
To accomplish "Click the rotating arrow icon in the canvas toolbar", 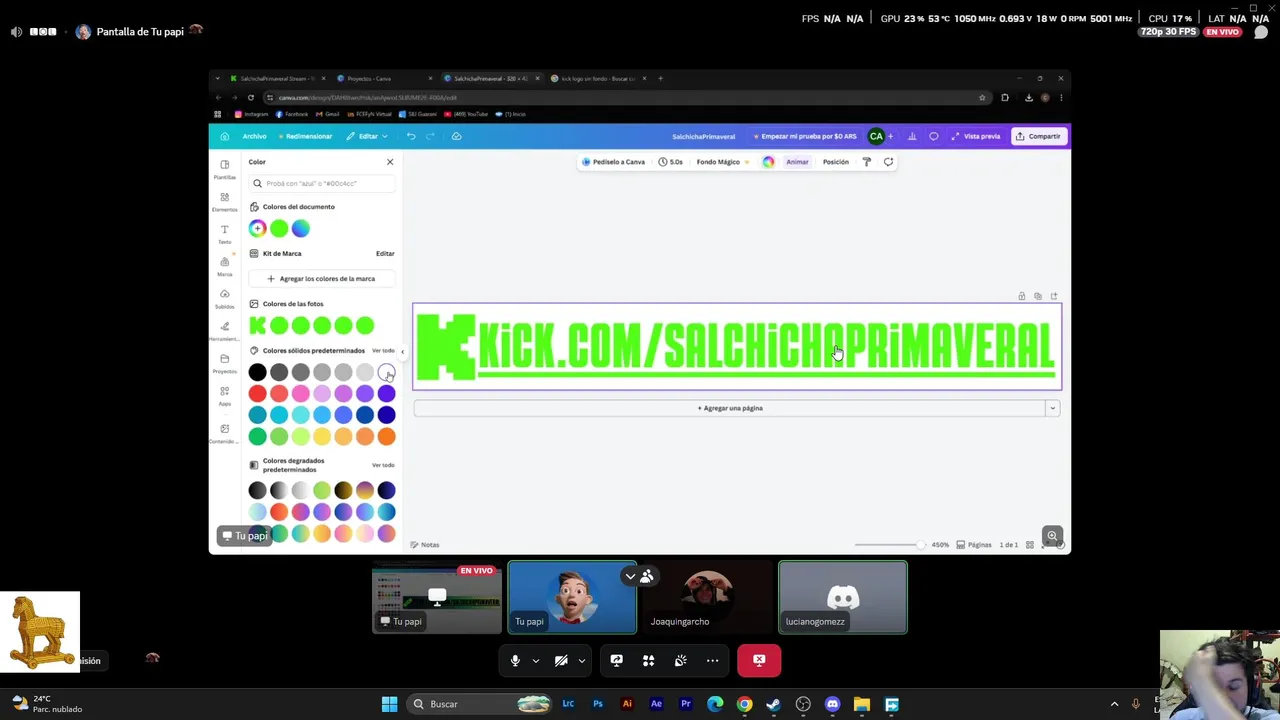I will coord(888,162).
